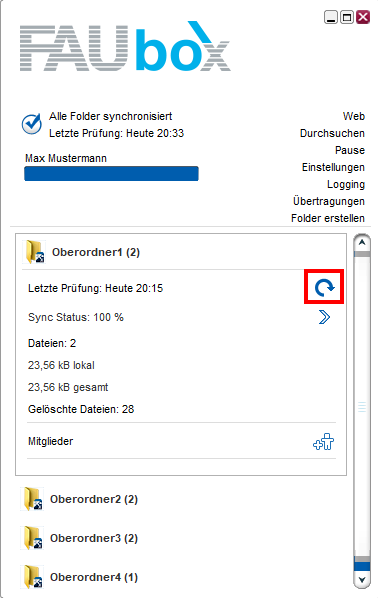Open Durchsuchen
The height and width of the screenshot is (598, 378).
tap(332, 133)
